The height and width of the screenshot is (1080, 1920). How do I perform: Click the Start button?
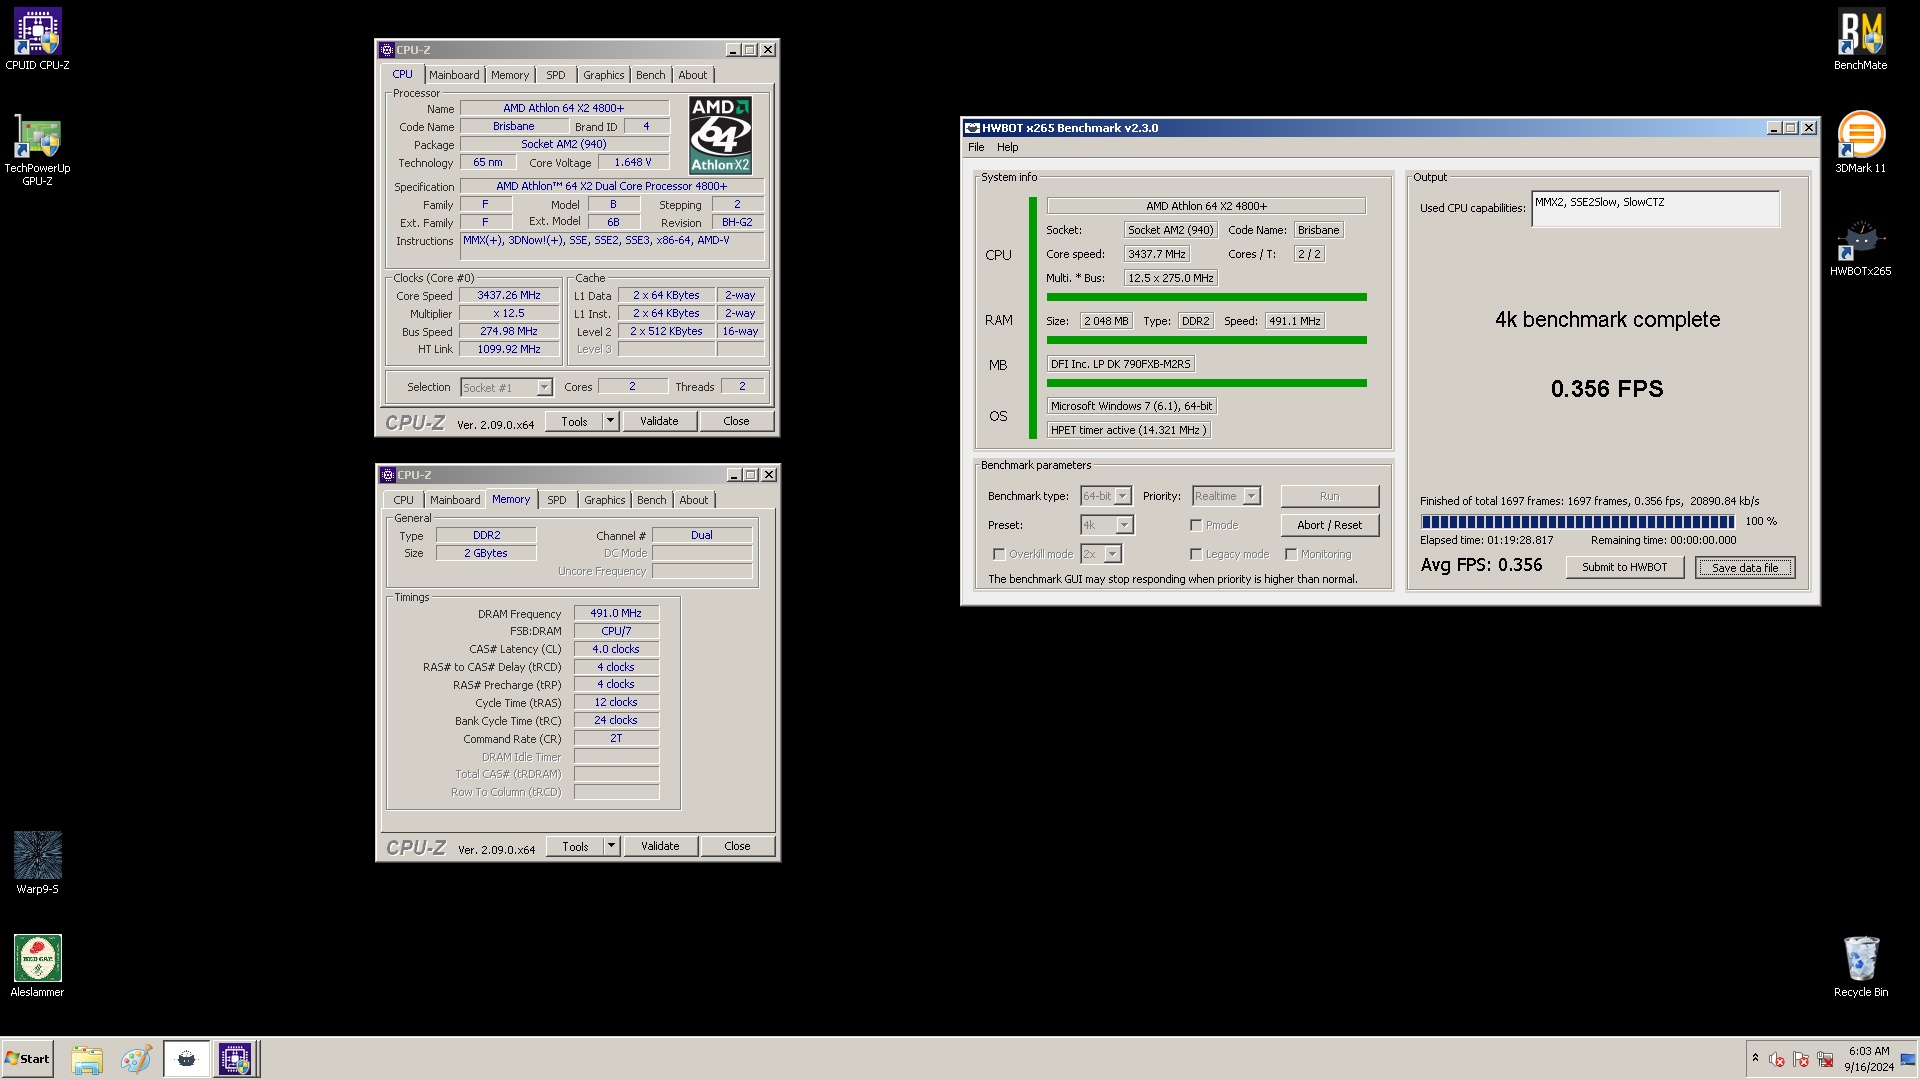27,1059
